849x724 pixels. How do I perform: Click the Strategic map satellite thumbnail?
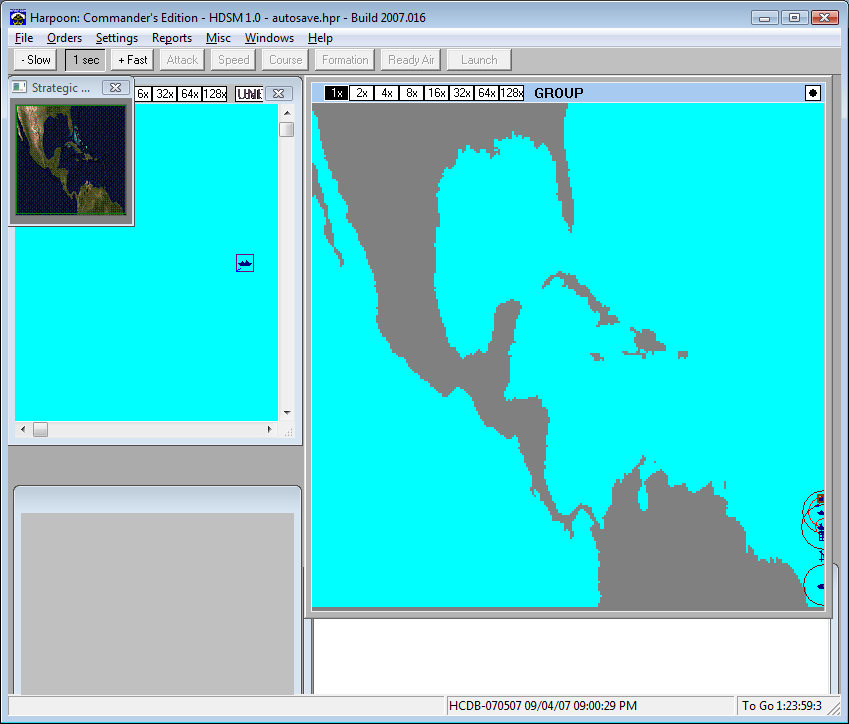71,160
